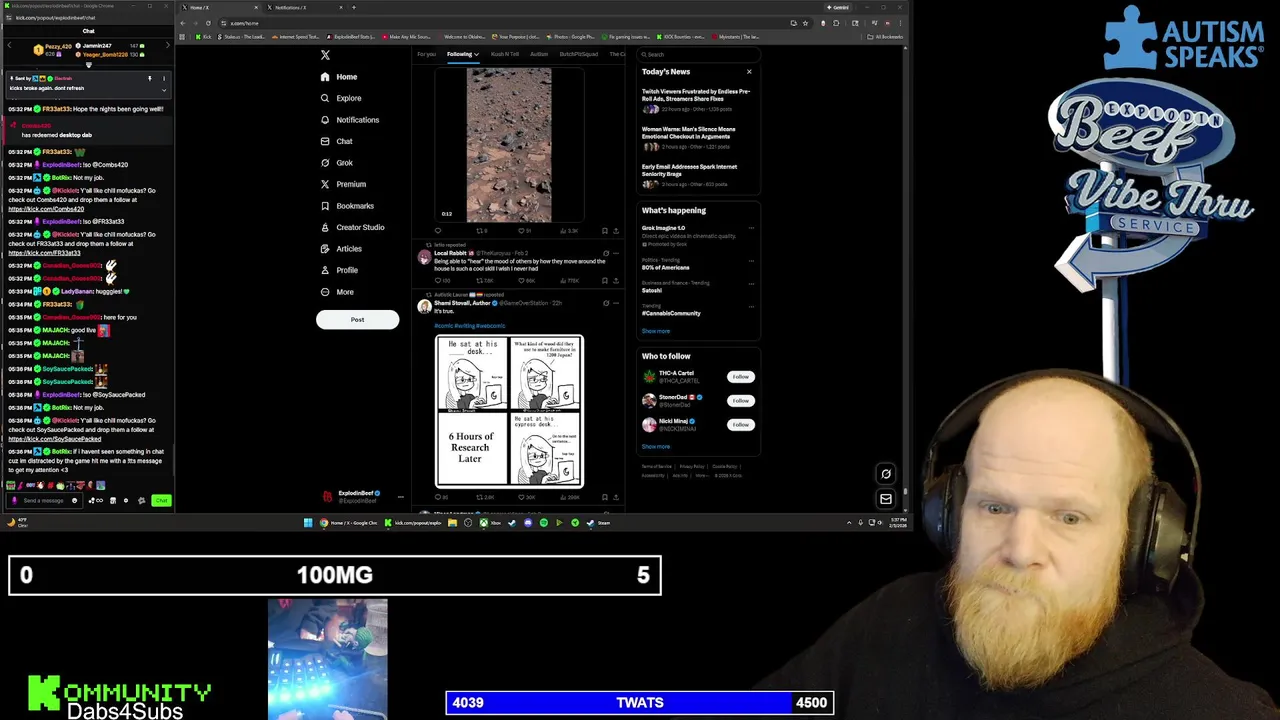Screen dimensions: 1280x720
Task: Click Send a message field in Kick chat
Action: point(43,501)
